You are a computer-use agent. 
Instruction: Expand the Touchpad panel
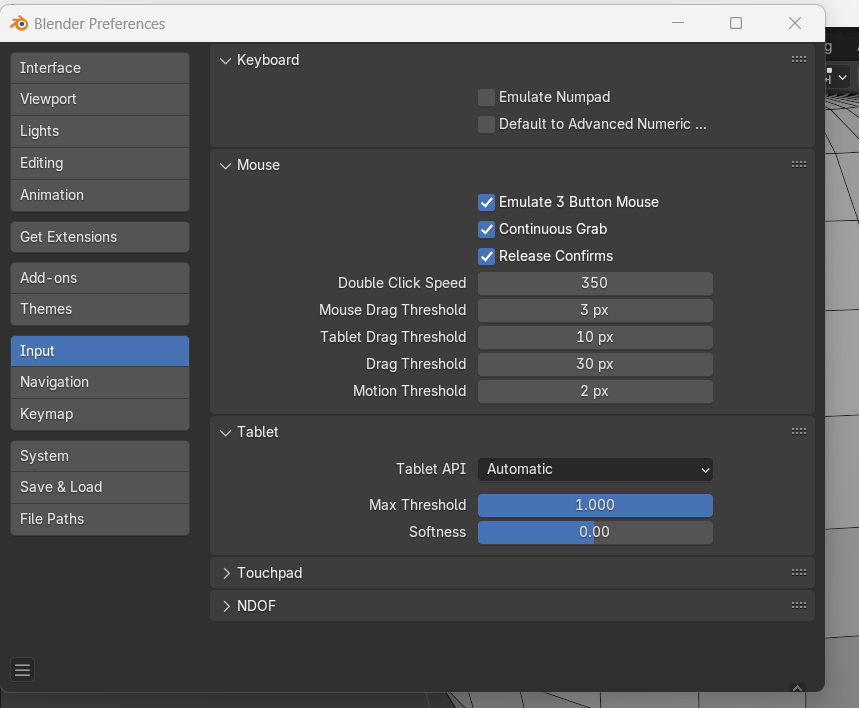tap(226, 573)
